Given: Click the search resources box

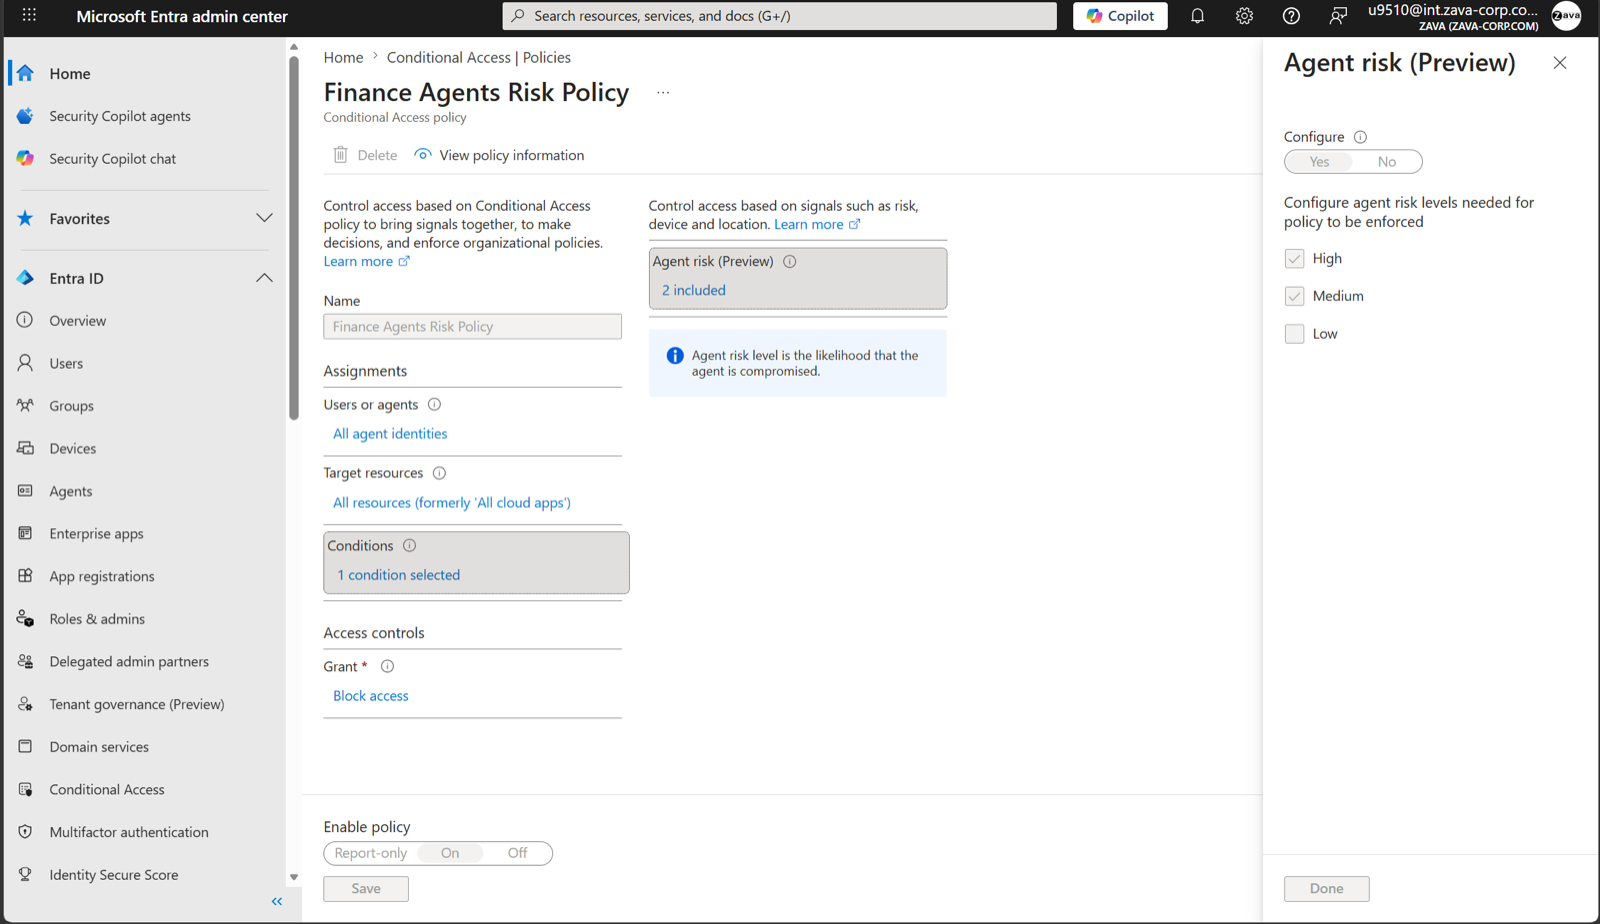Looking at the screenshot, I should (x=780, y=16).
